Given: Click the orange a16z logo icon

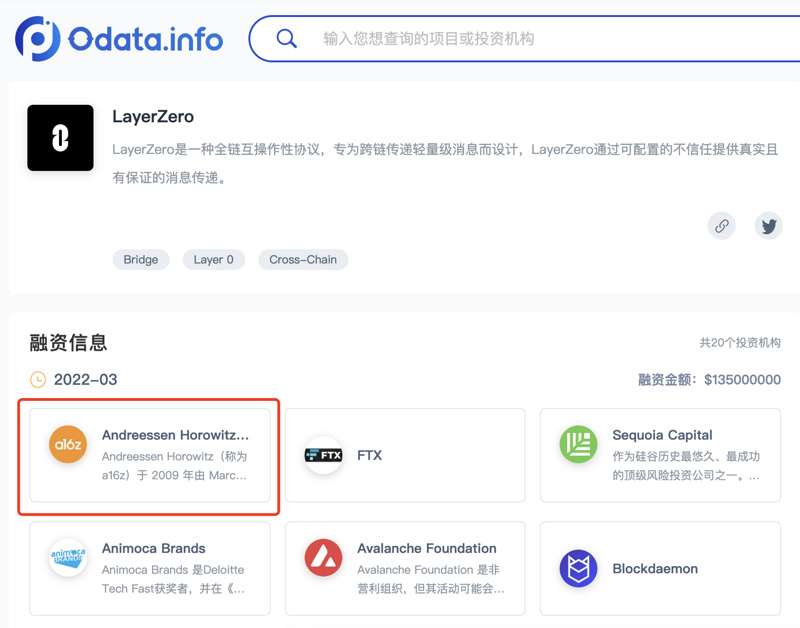Looking at the screenshot, I should point(68,443).
